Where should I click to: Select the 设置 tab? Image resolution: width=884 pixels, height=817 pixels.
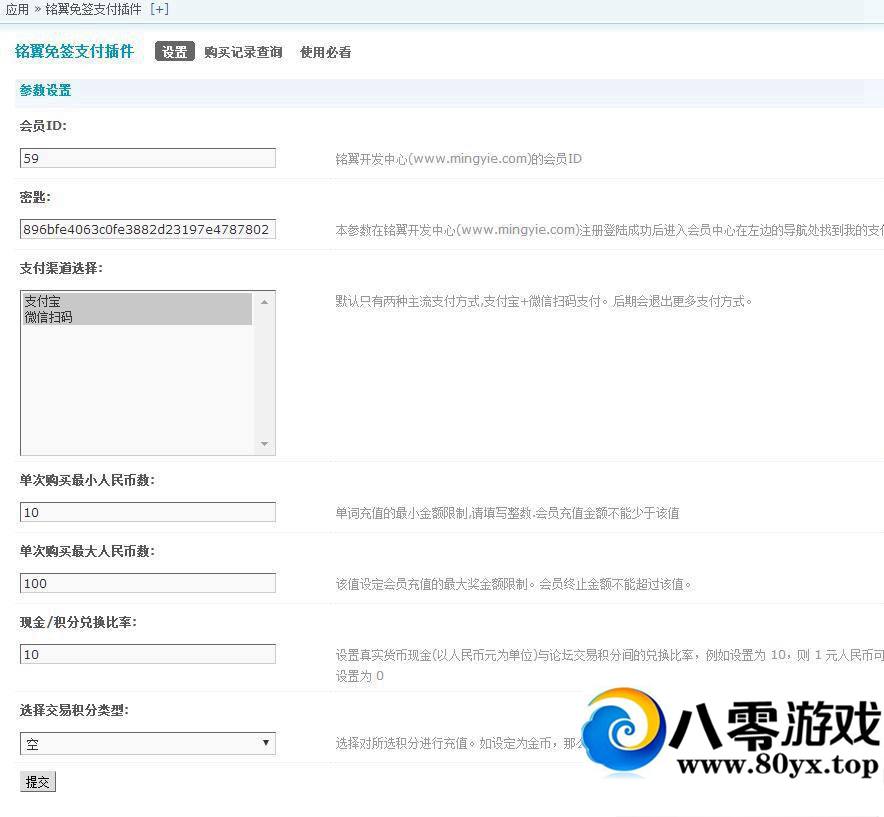coord(174,51)
